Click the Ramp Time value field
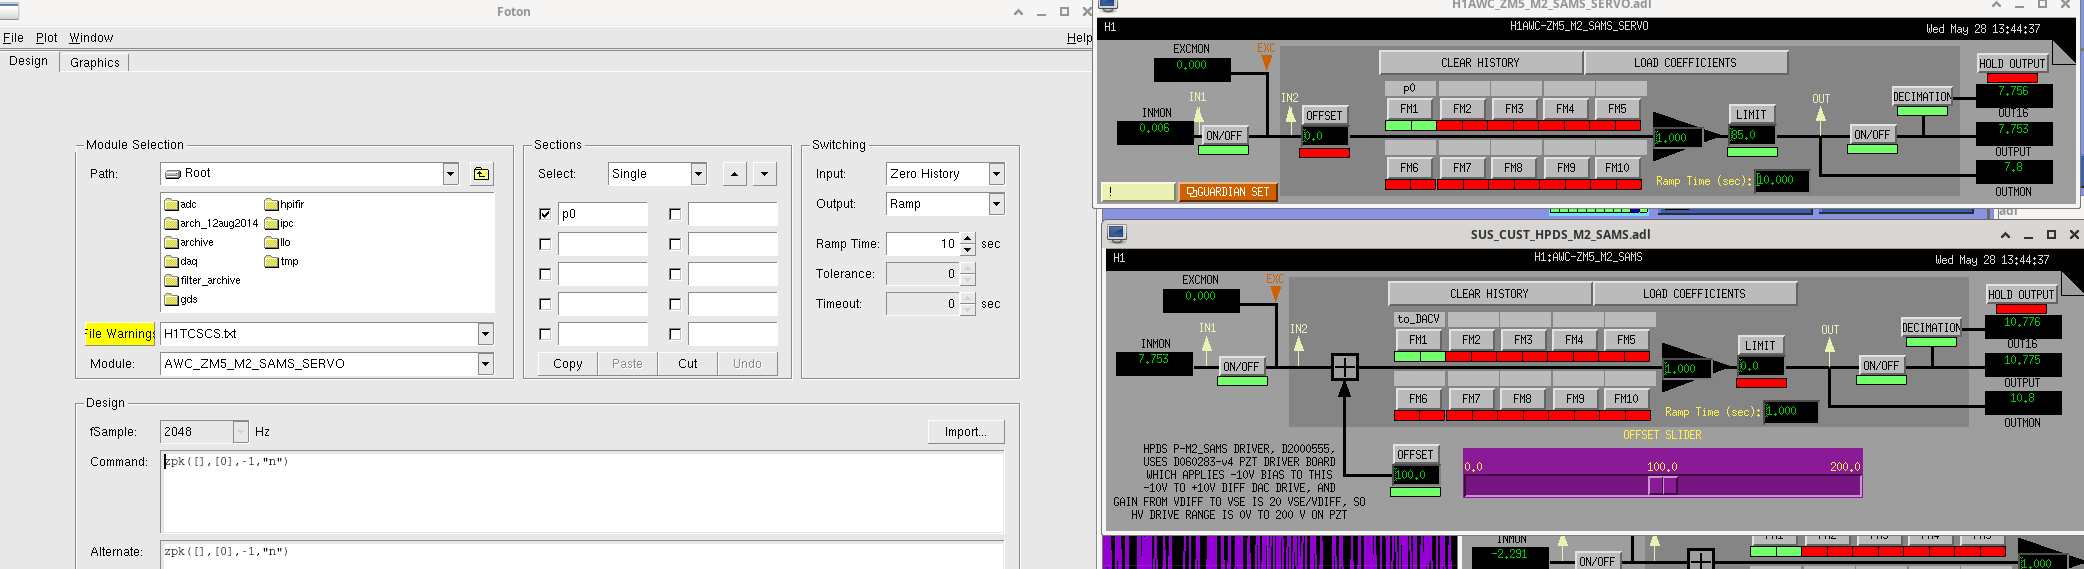This screenshot has width=2084, height=569. [x=923, y=244]
